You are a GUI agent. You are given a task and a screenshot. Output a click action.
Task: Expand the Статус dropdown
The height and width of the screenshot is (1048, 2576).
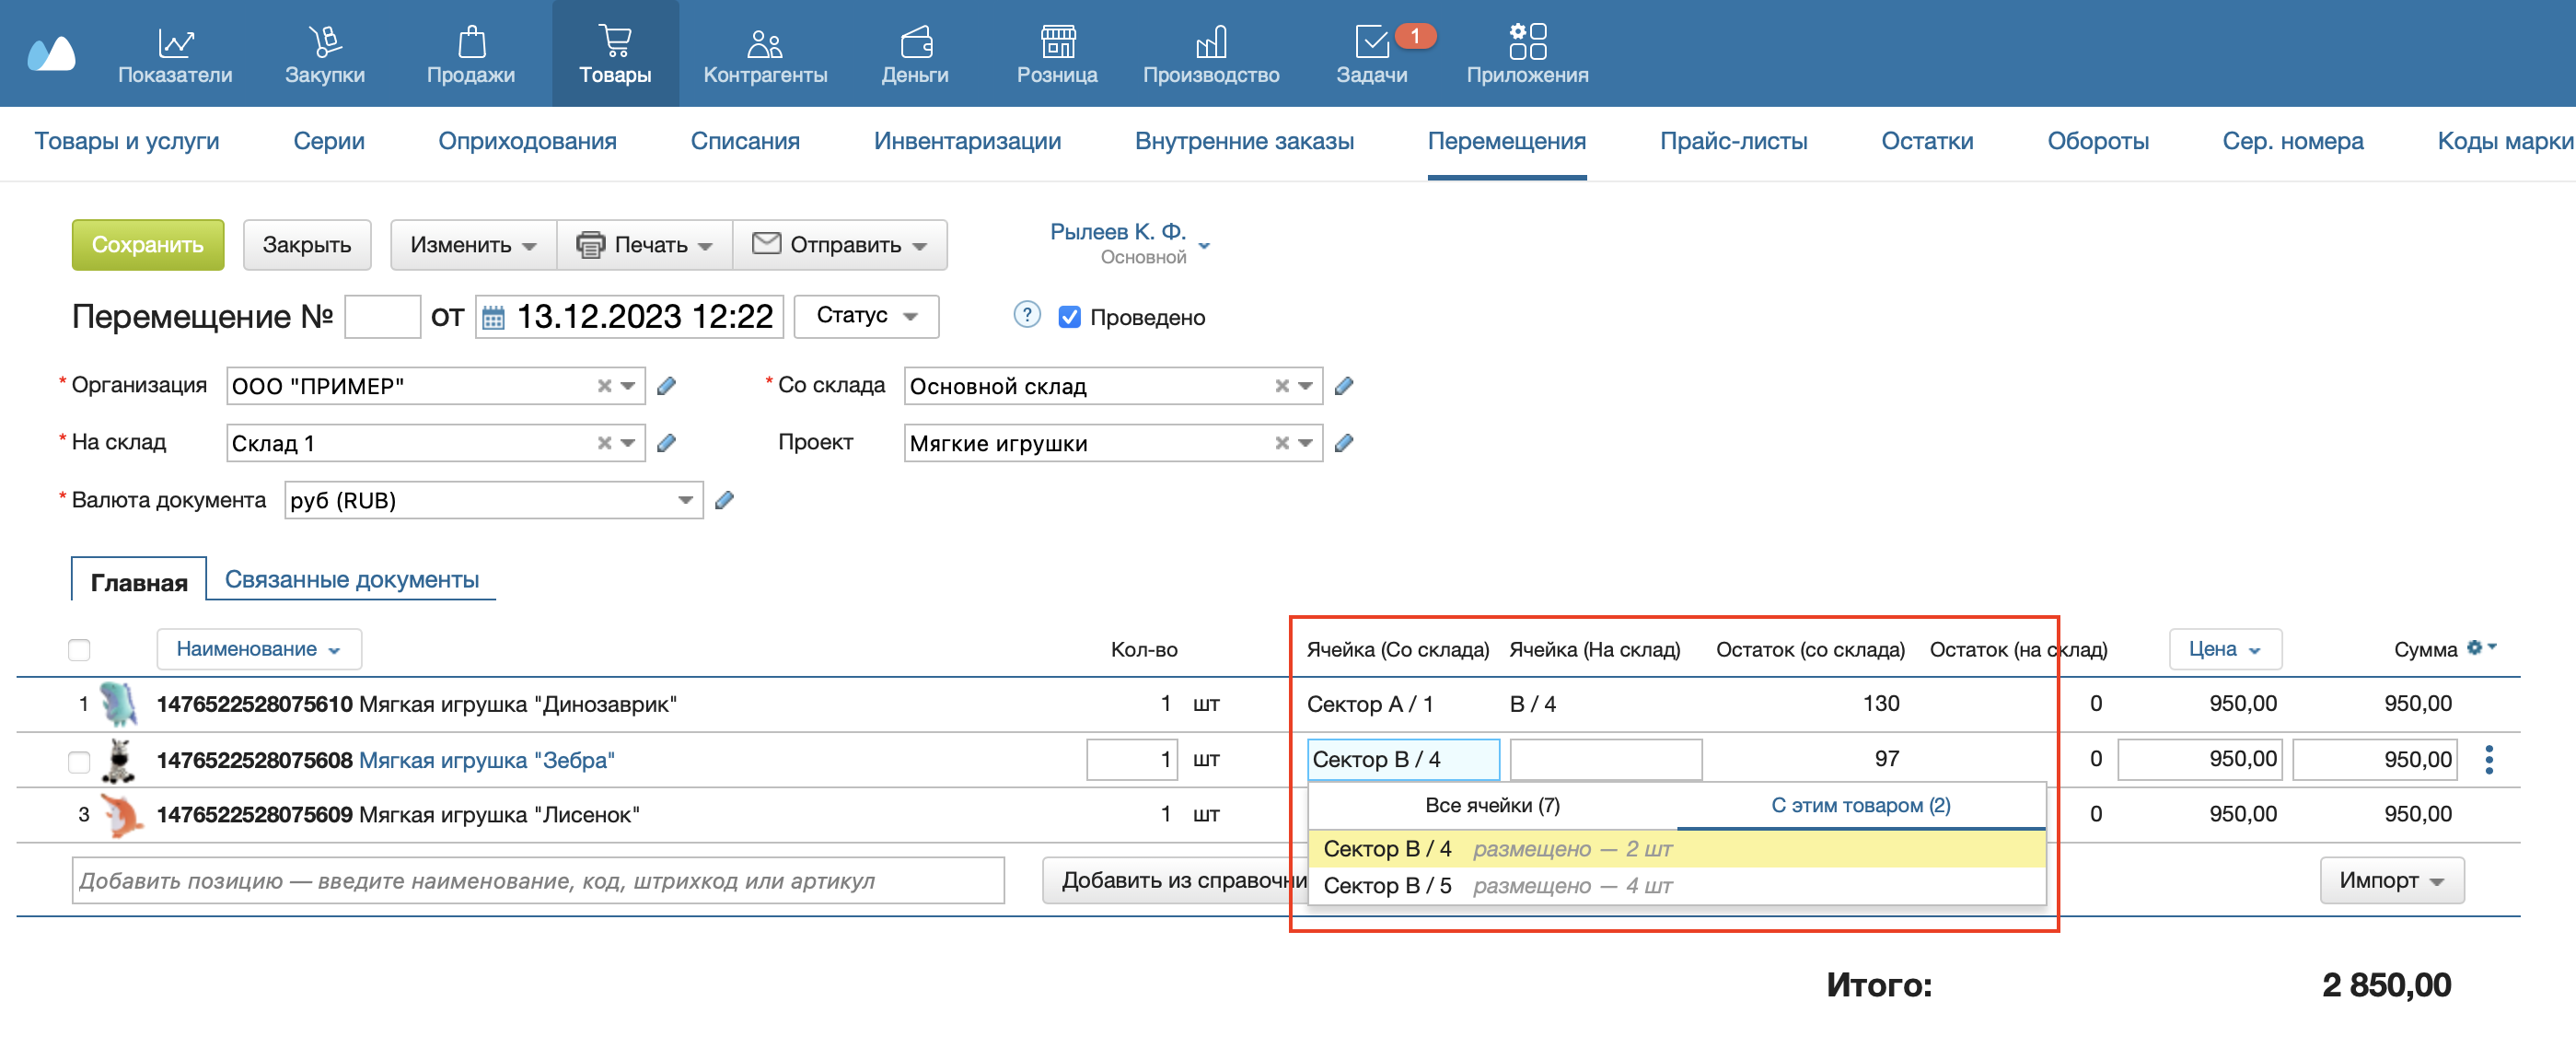865,316
